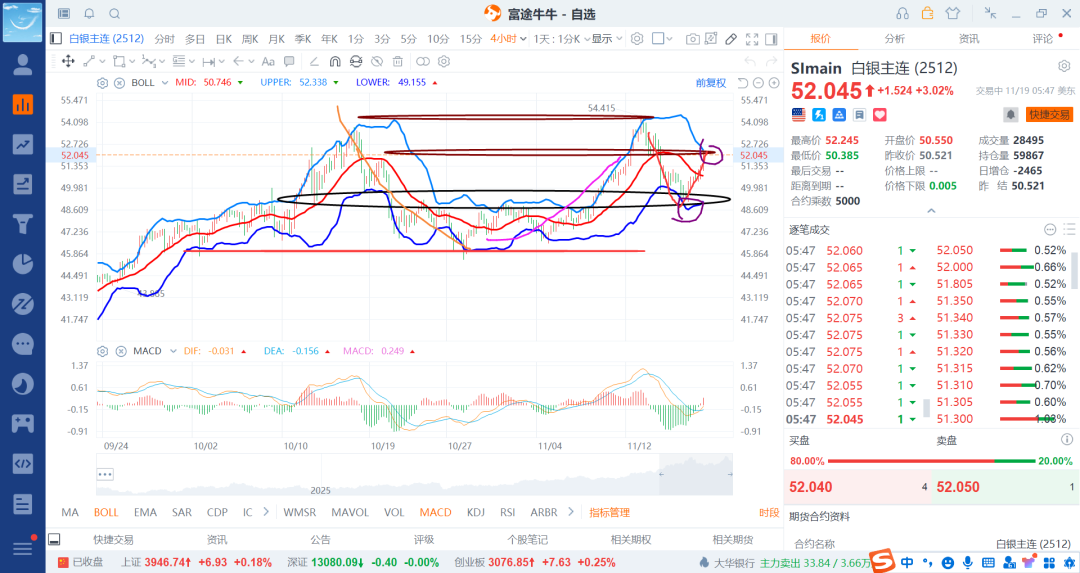Expand the MACD indicator dropdown

[x=173, y=351]
